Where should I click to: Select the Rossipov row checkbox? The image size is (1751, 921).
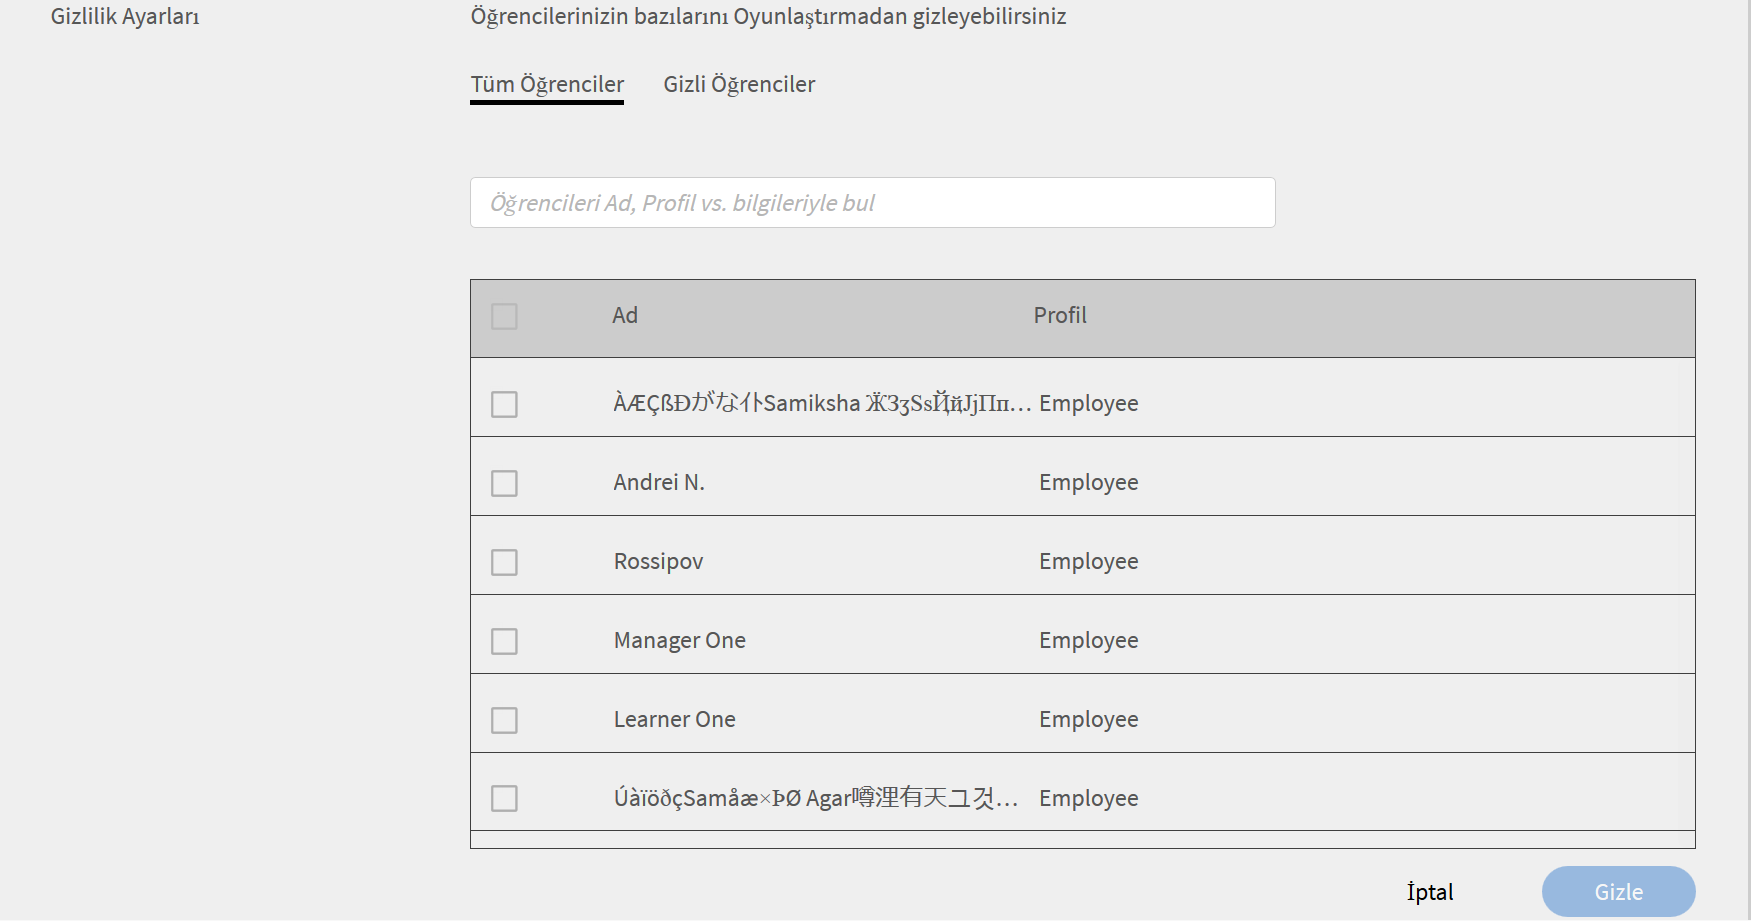click(x=504, y=563)
